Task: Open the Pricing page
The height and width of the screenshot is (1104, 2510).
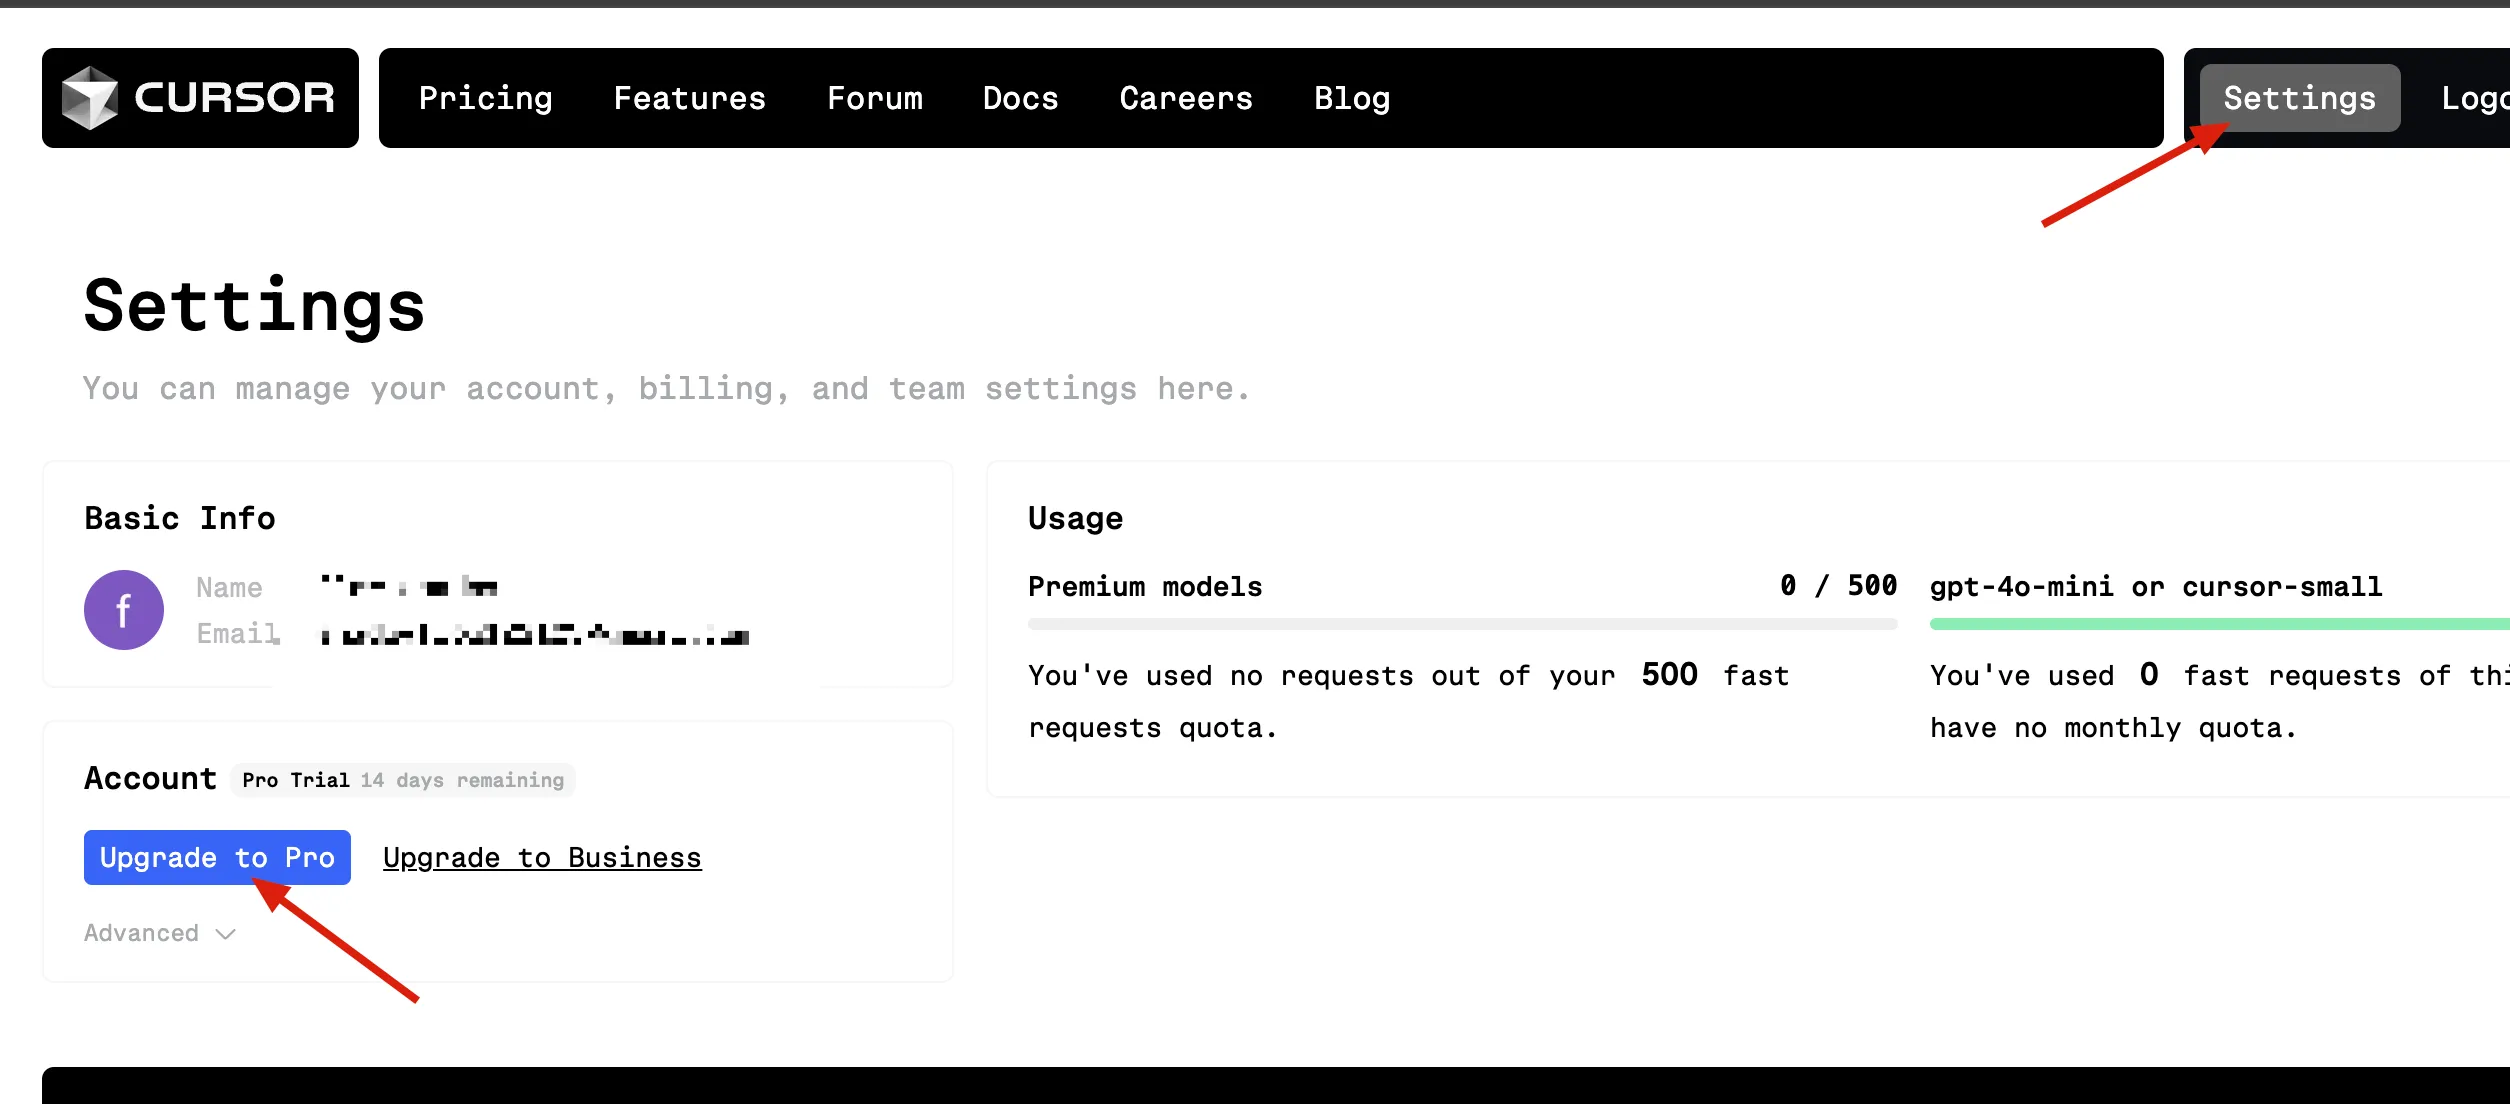Action: pos(485,98)
